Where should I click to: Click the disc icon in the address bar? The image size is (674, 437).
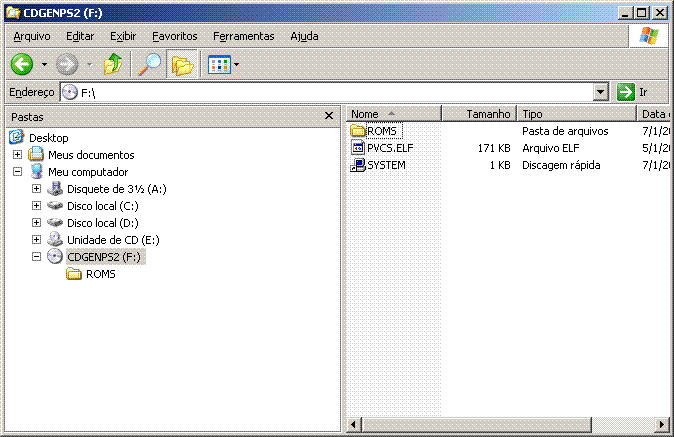pyautogui.click(x=70, y=92)
